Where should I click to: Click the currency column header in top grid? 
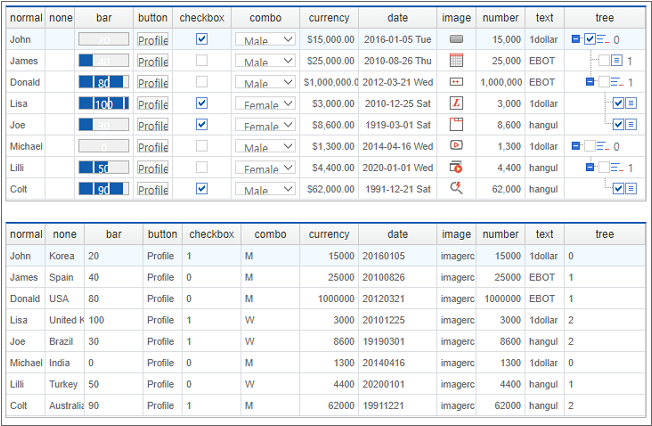point(329,18)
